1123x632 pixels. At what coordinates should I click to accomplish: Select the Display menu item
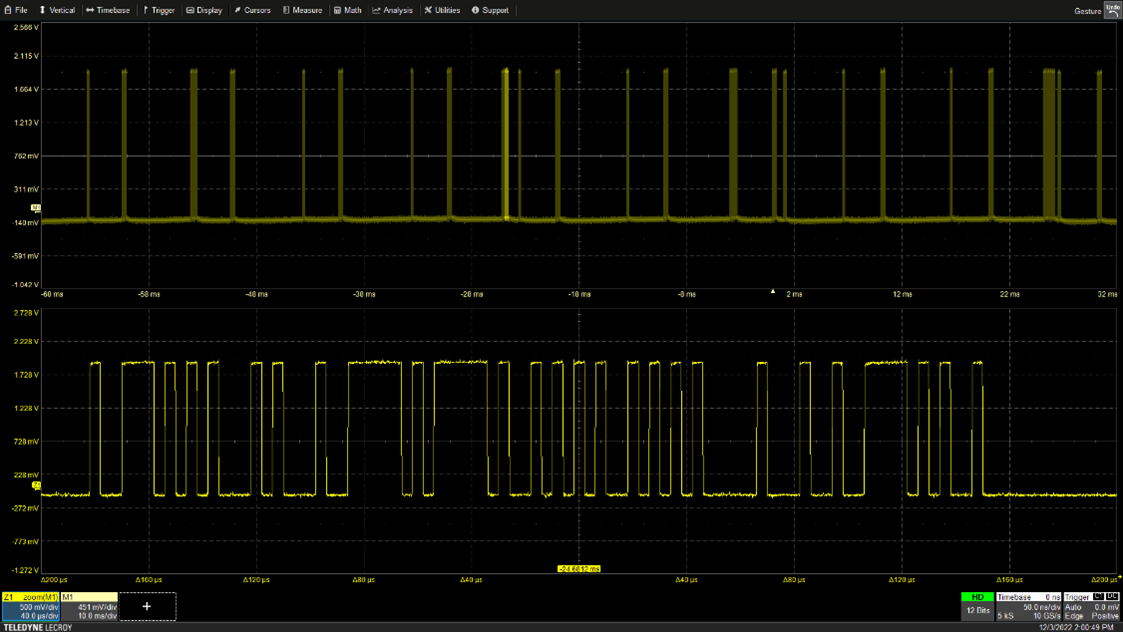204,10
